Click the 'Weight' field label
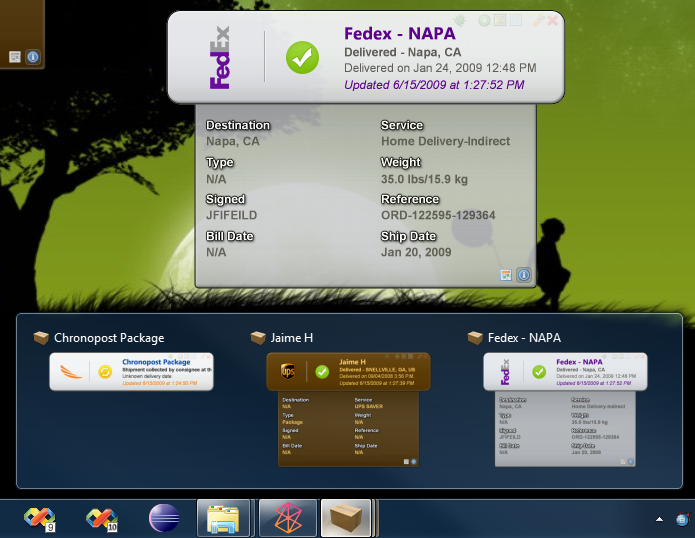Image resolution: width=695 pixels, height=538 pixels. pyautogui.click(x=401, y=163)
